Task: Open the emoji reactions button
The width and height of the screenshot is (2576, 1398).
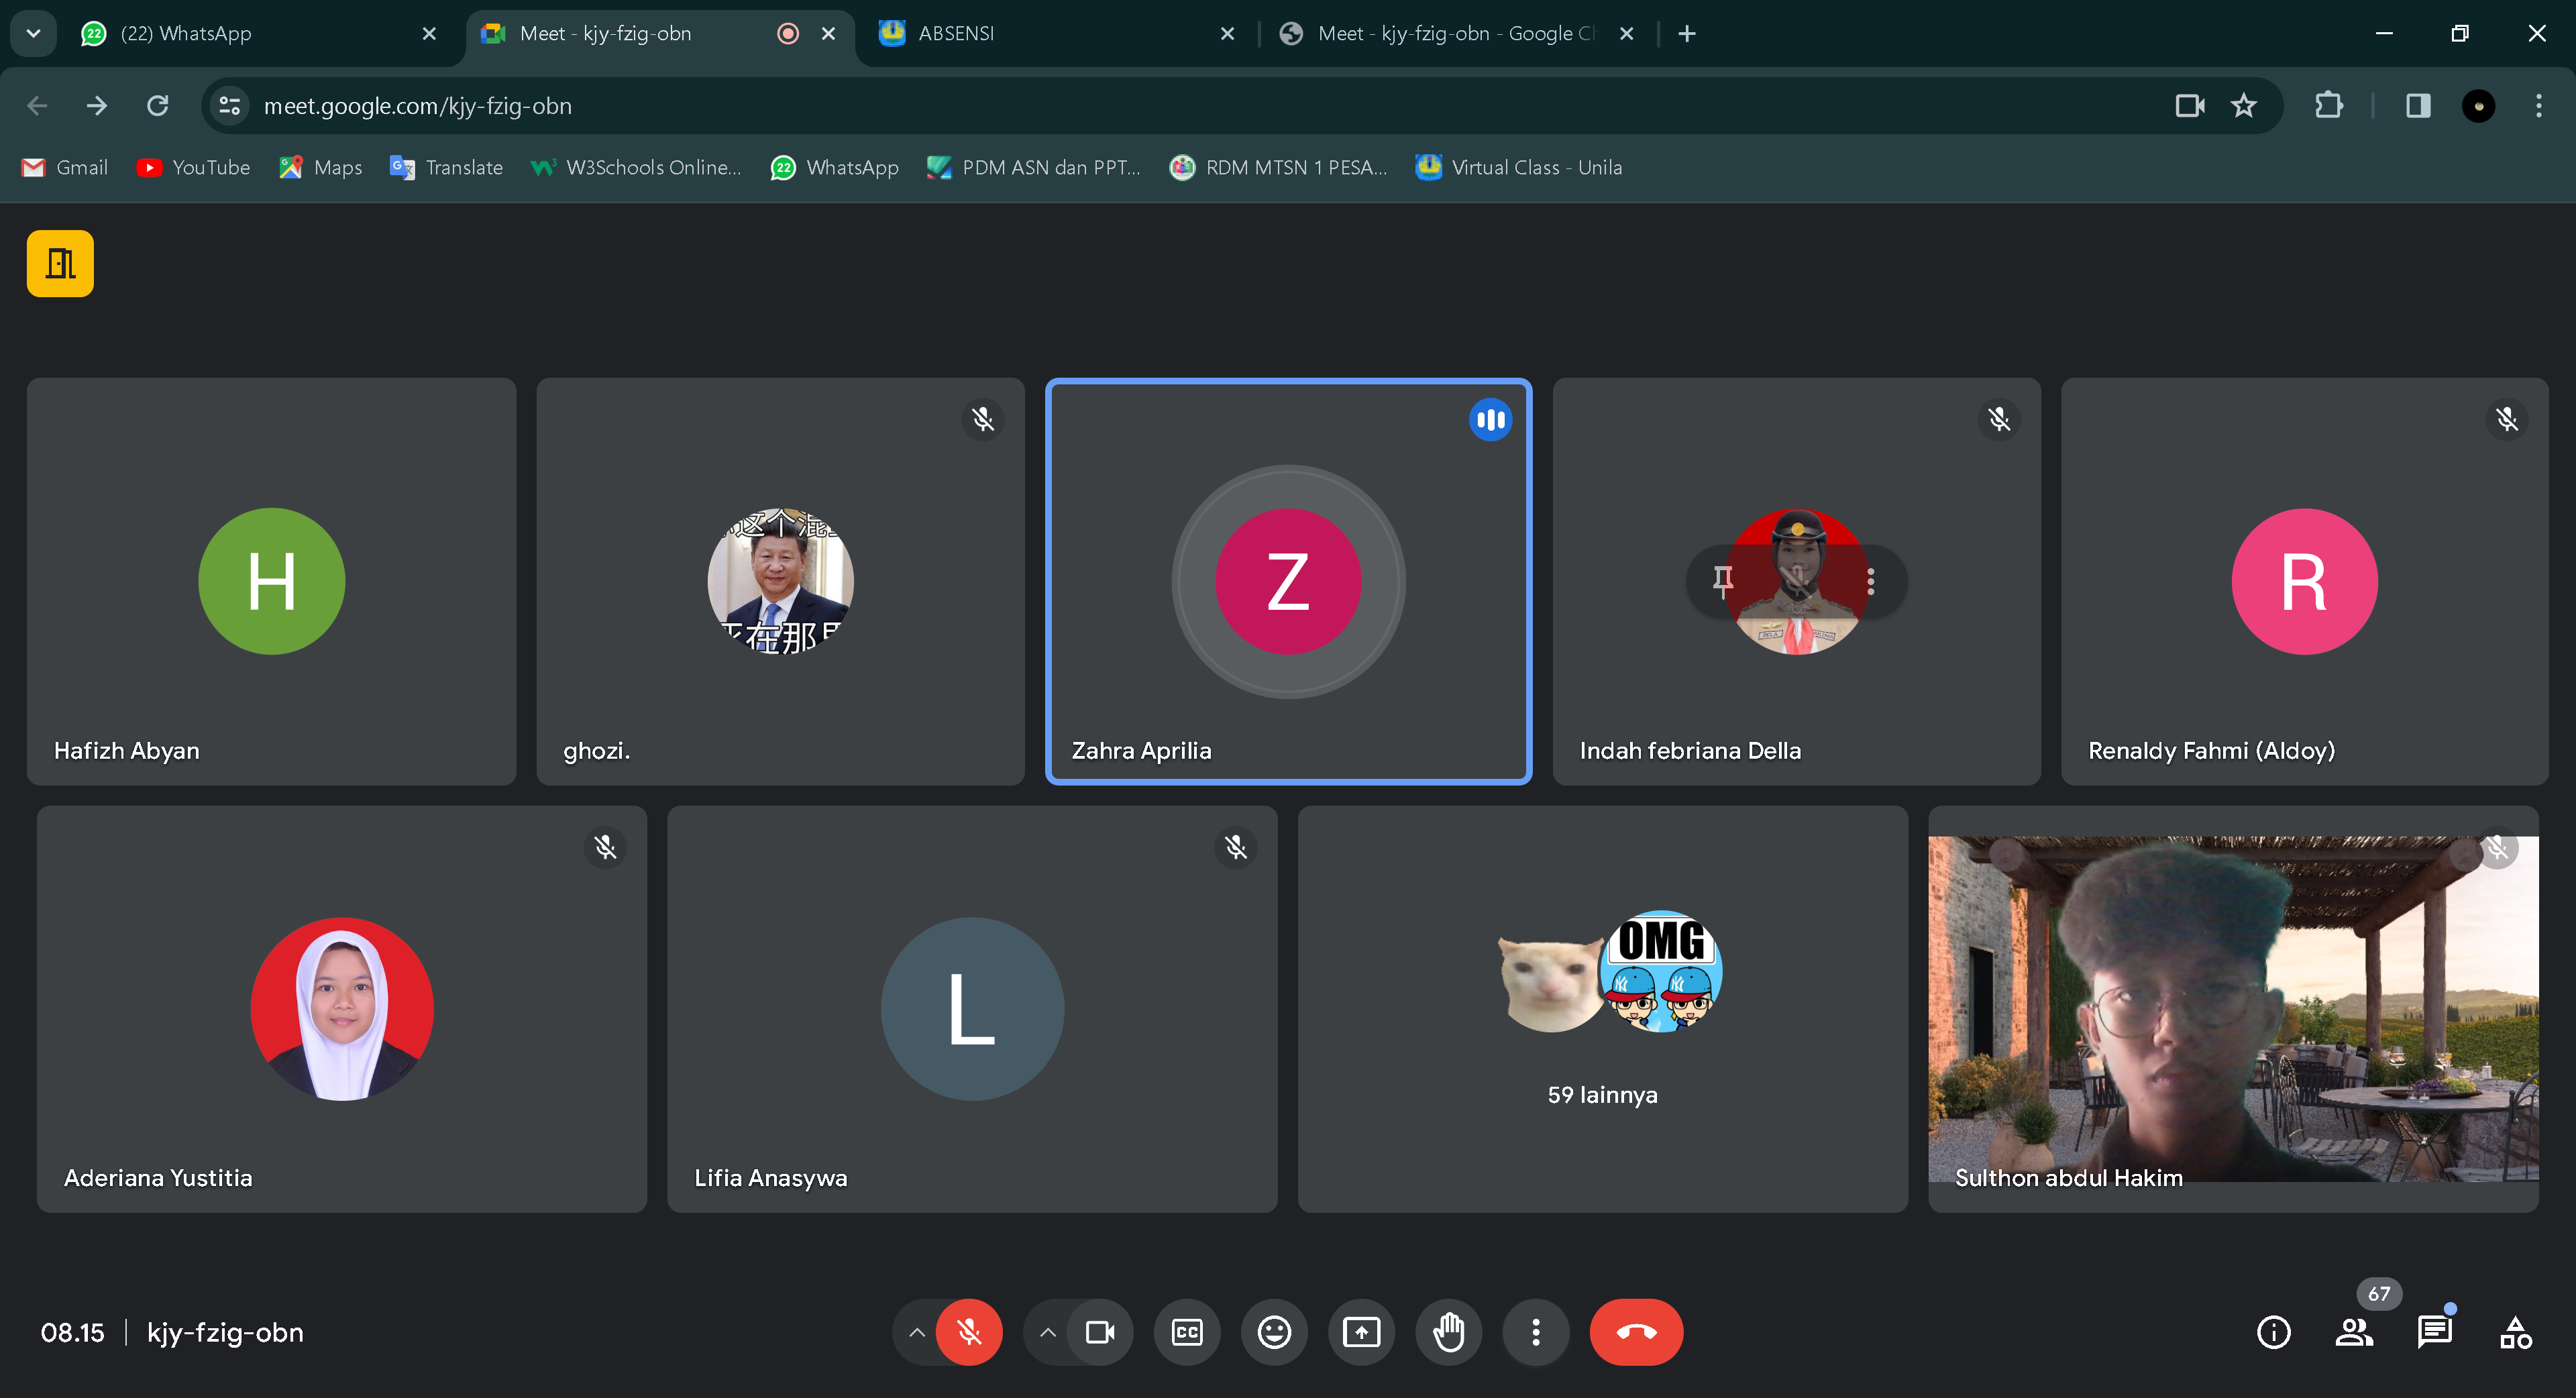Action: coord(1274,1332)
